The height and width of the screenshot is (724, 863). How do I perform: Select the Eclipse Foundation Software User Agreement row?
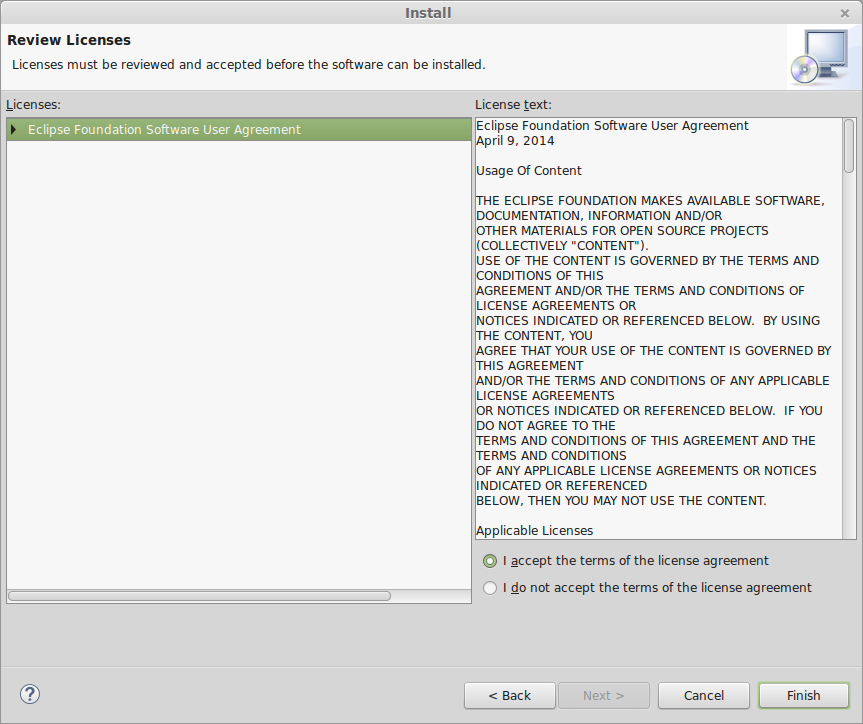239,129
